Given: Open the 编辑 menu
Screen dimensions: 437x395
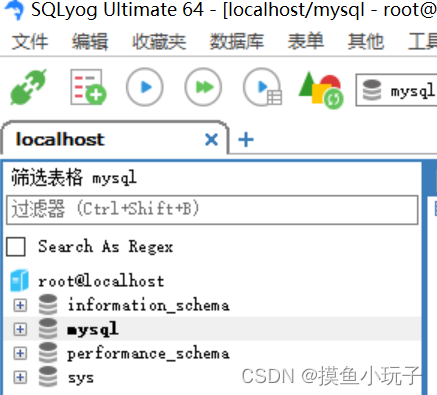Looking at the screenshot, I should click(90, 42).
